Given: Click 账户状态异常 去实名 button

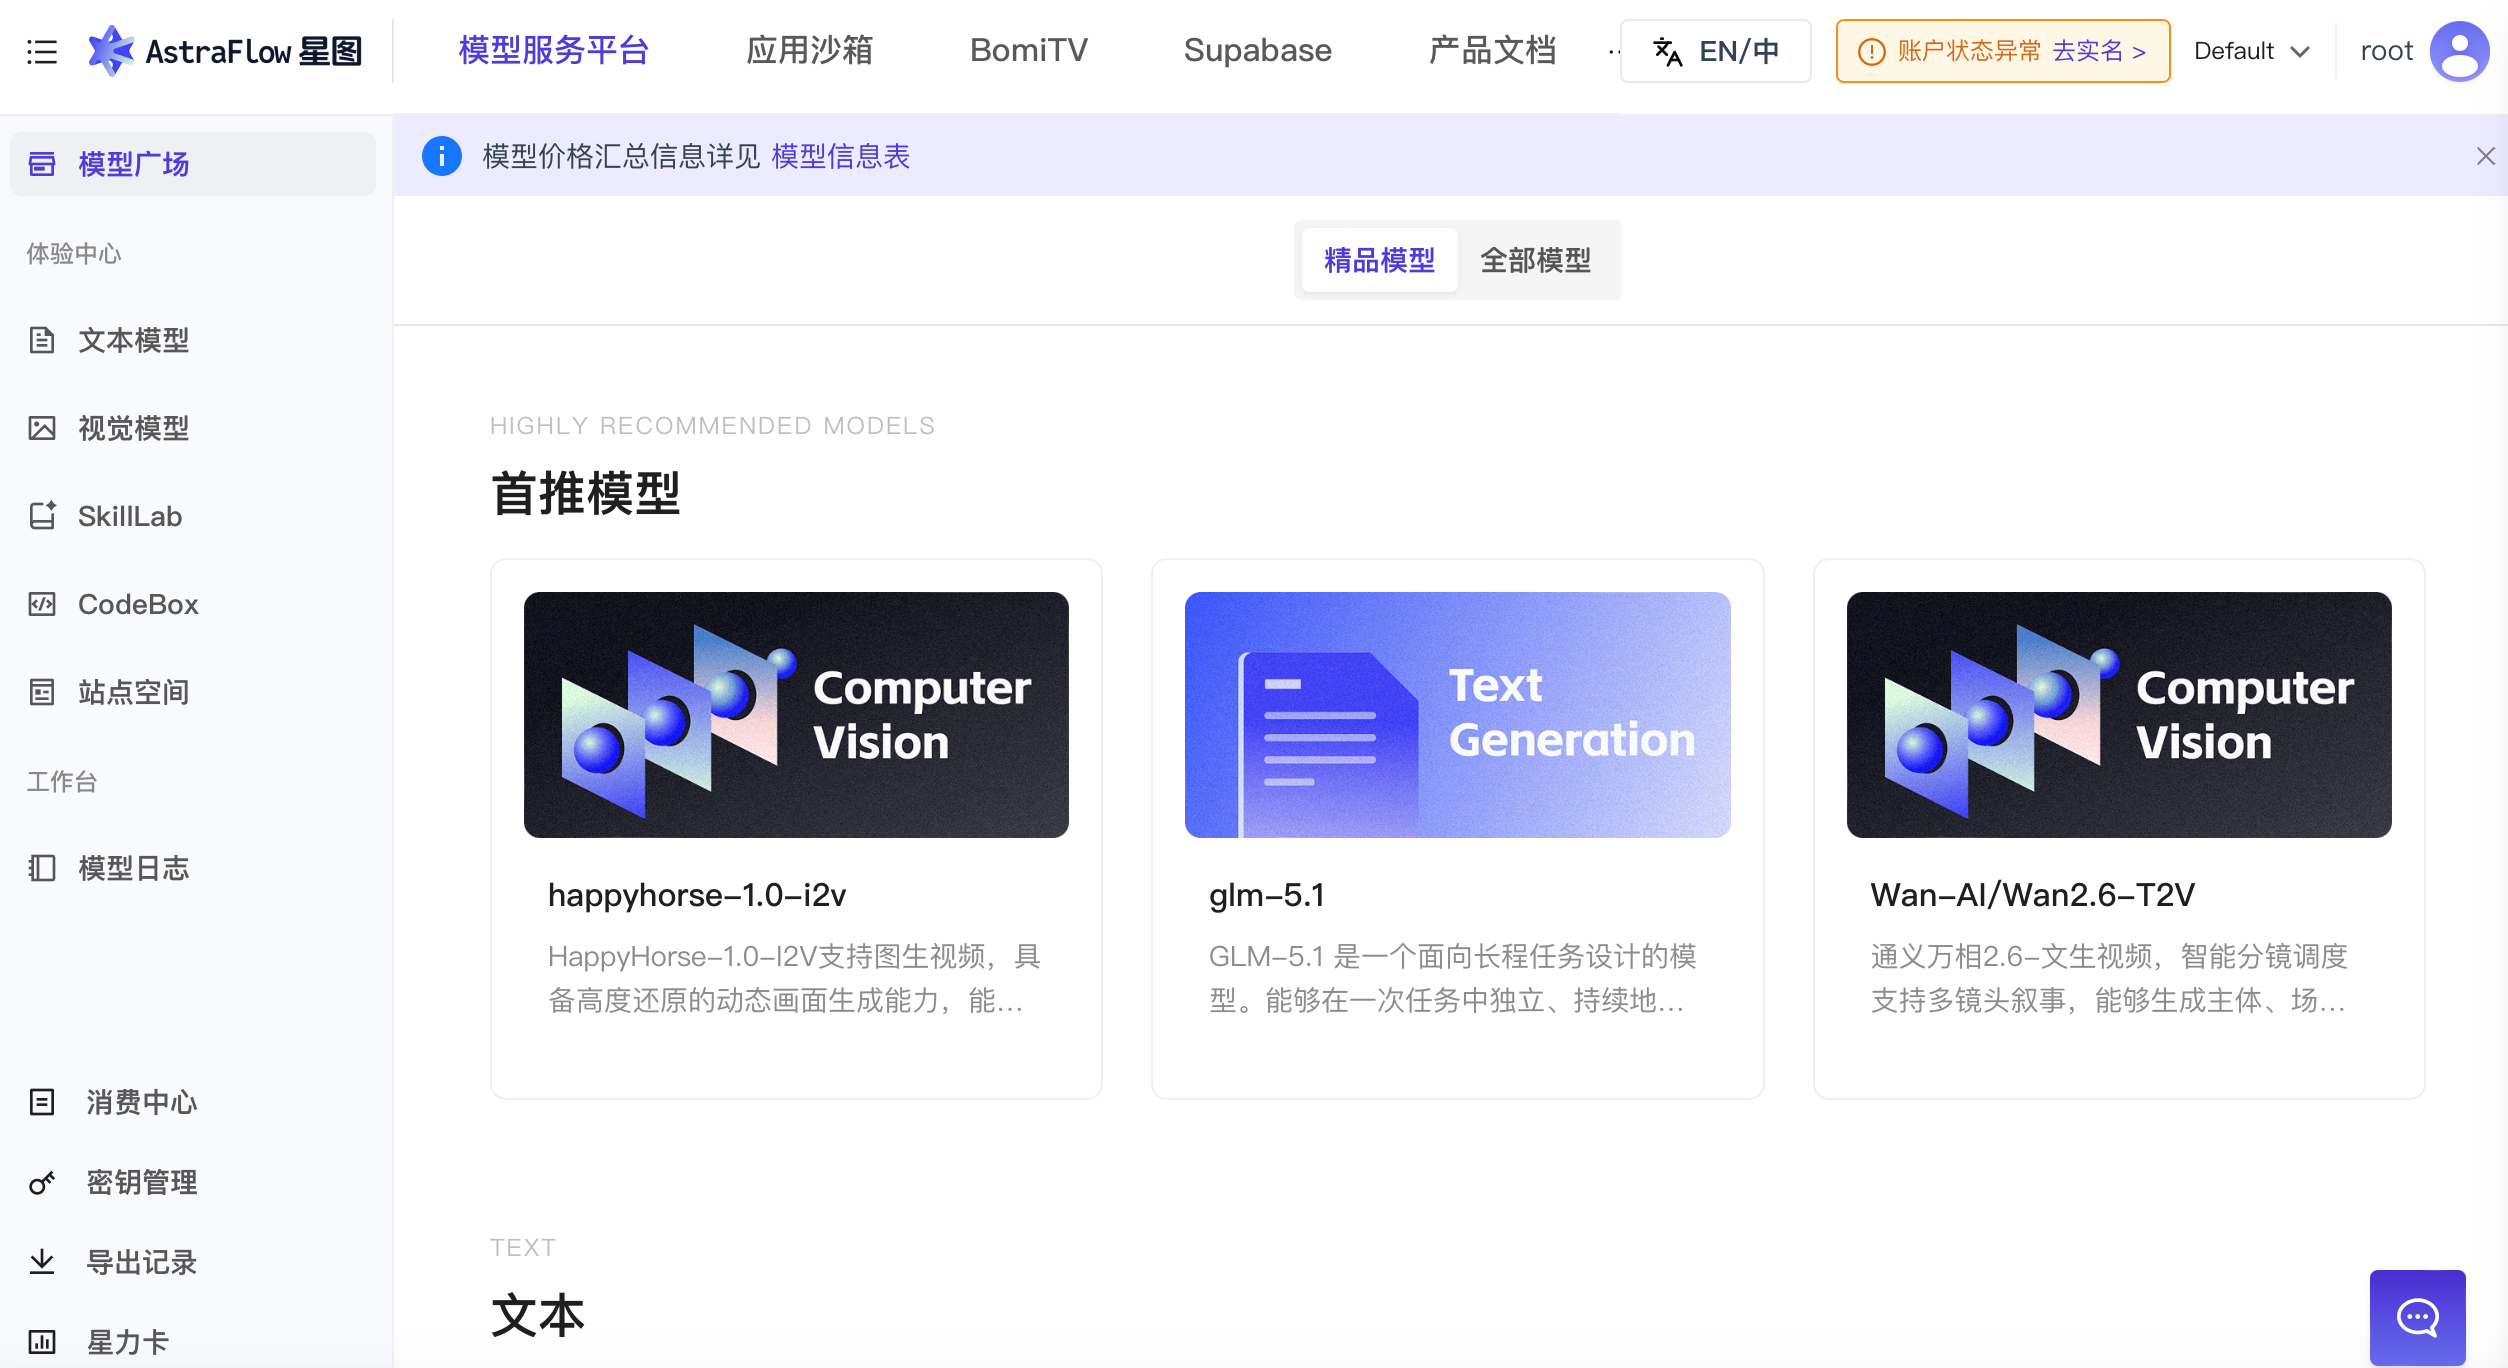Looking at the screenshot, I should [x=2002, y=51].
